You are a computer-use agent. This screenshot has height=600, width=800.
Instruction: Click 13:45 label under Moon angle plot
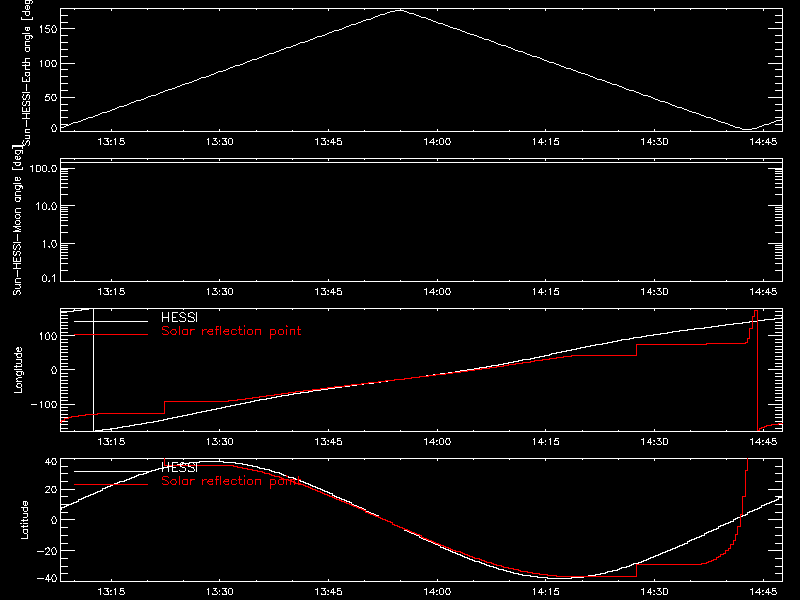point(329,292)
